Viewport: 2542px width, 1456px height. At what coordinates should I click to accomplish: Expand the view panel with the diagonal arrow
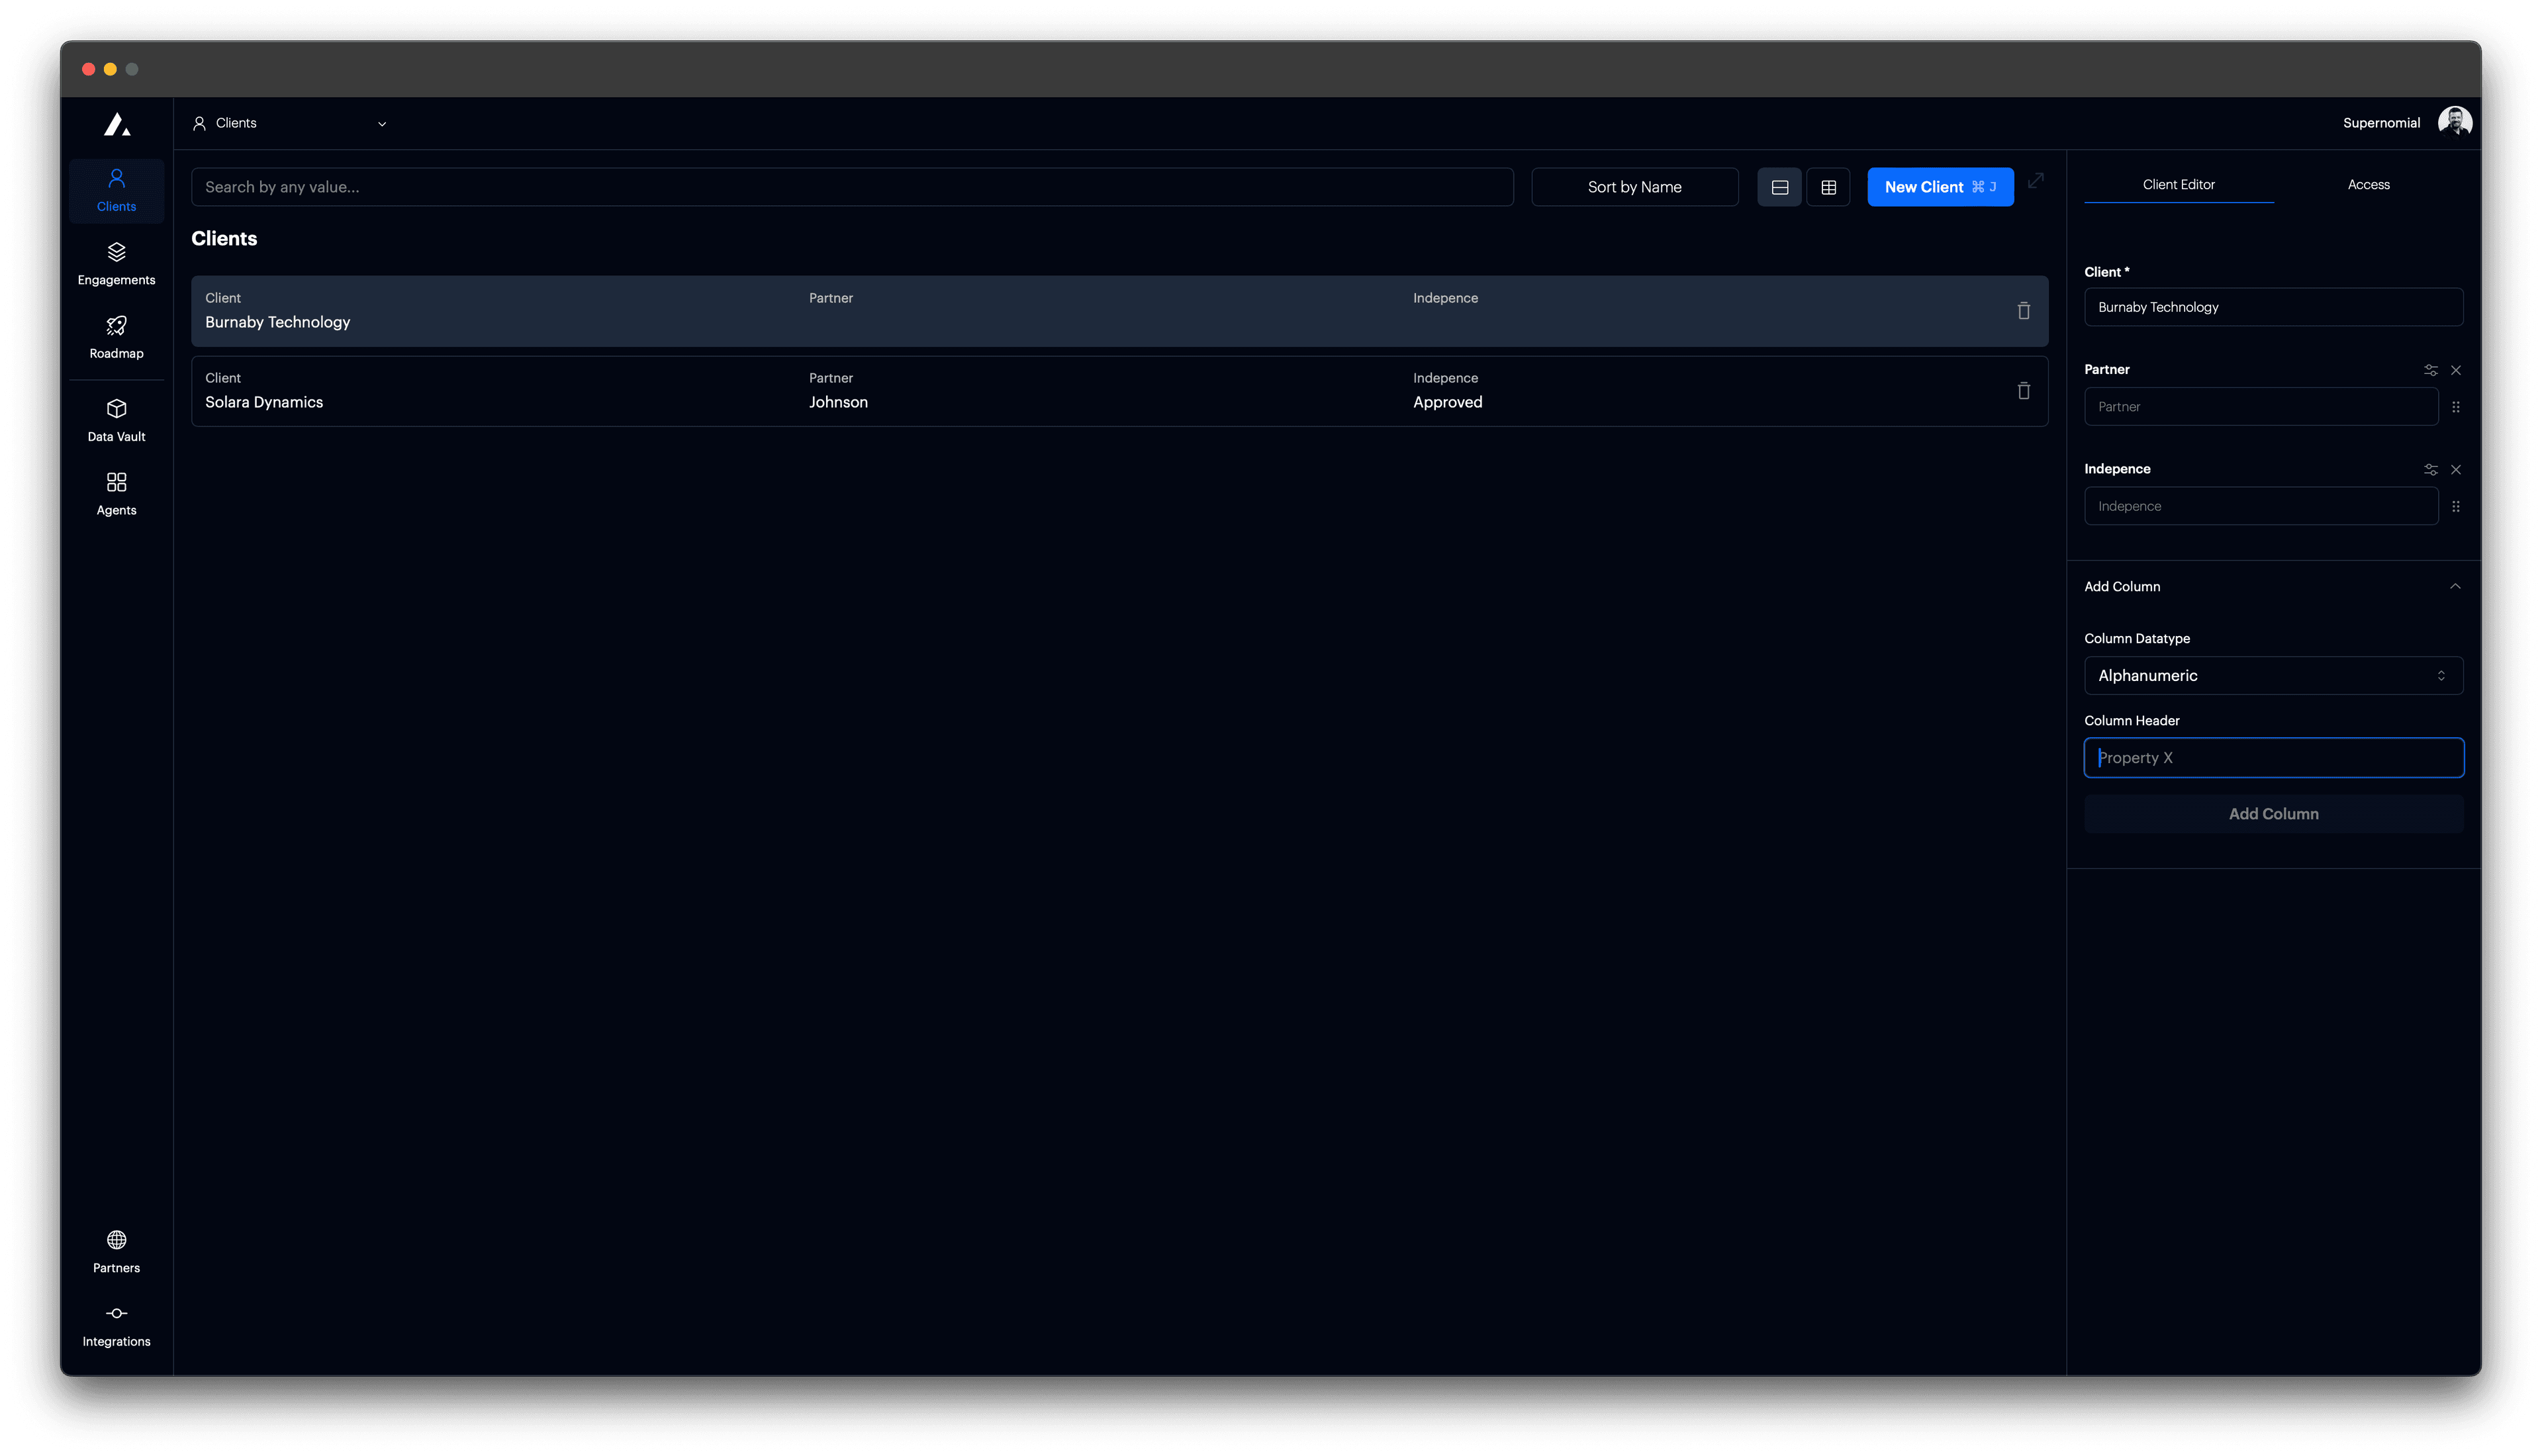(x=2036, y=182)
